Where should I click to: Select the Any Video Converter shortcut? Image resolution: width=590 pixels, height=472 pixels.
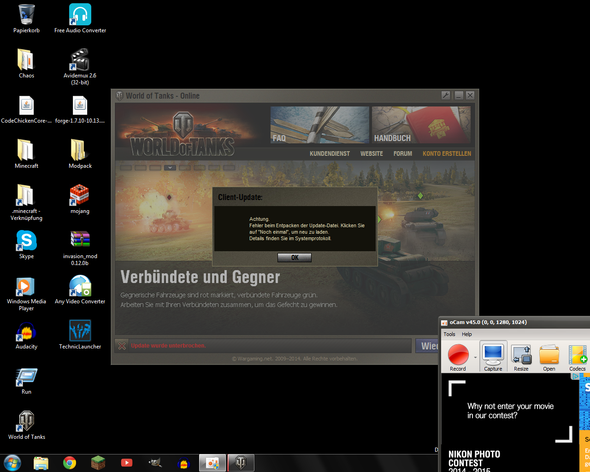pyautogui.click(x=80, y=289)
